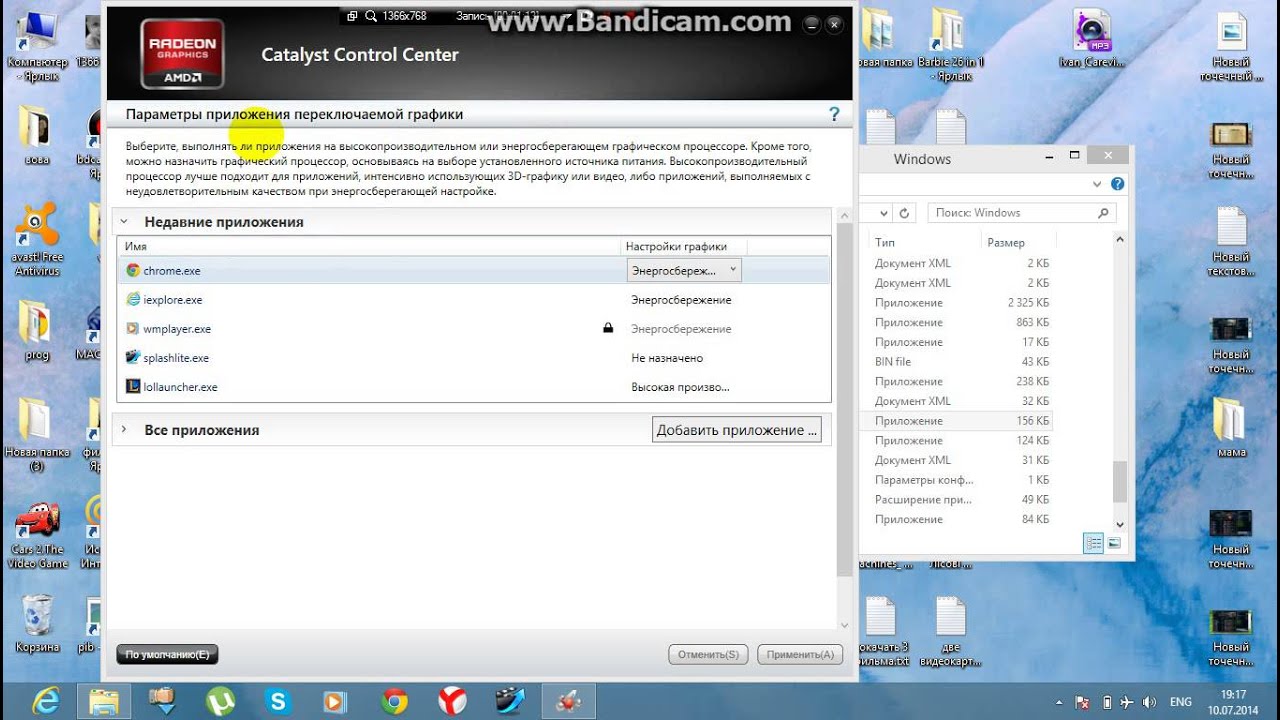The image size is (1280, 720).
Task: Collapse the Недавние приложения section
Action: click(x=124, y=222)
